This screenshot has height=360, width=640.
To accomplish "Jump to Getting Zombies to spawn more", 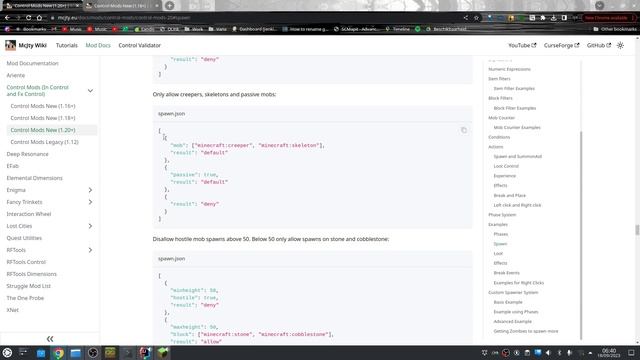I will 526,331.
